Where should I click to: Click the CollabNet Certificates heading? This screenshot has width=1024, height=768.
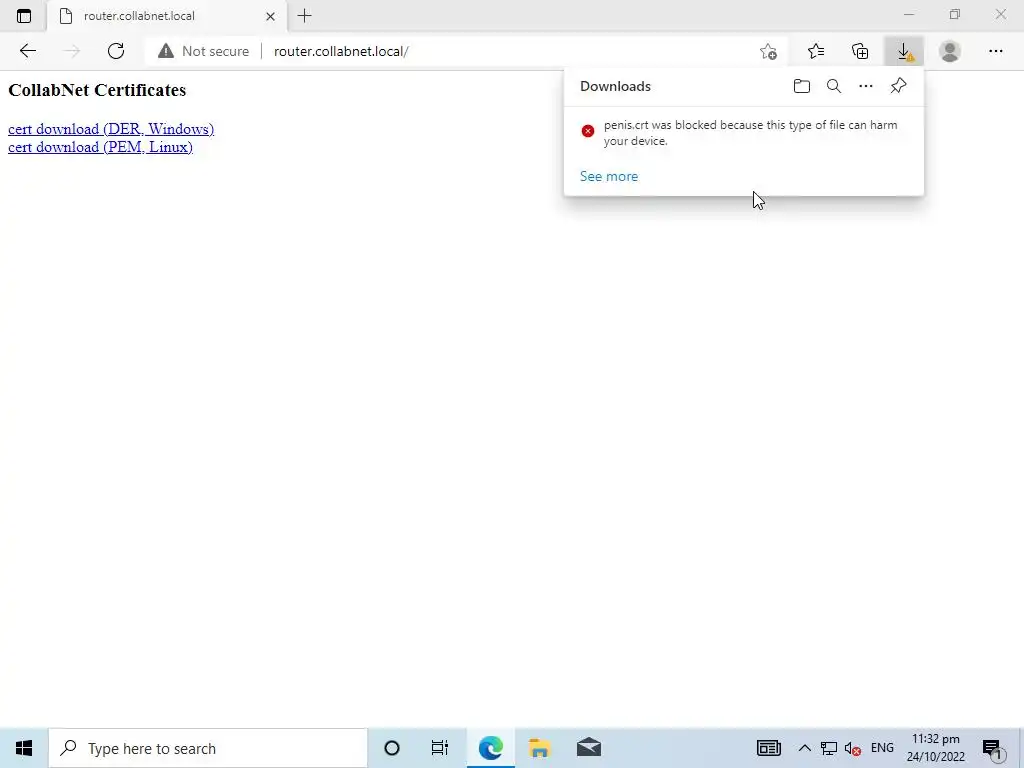(x=97, y=90)
